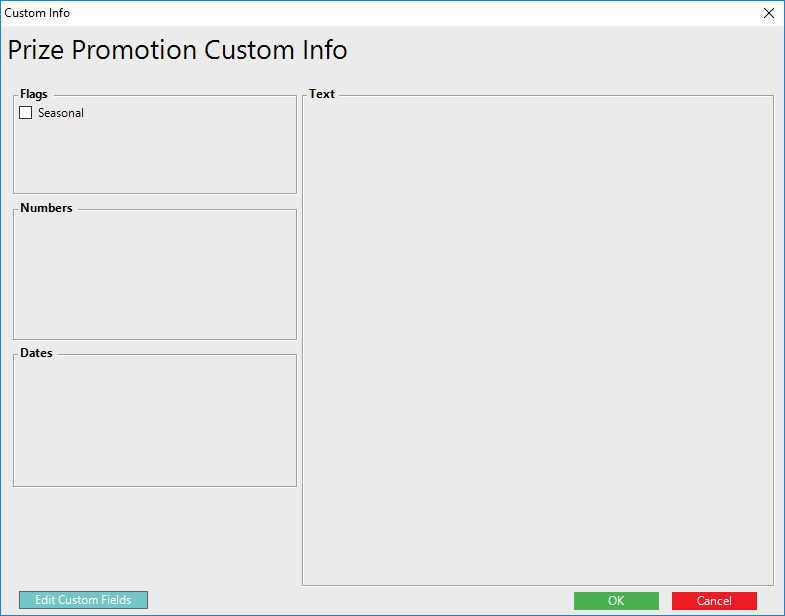Select the Numbers group label
785x616 pixels.
pyautogui.click(x=46, y=208)
